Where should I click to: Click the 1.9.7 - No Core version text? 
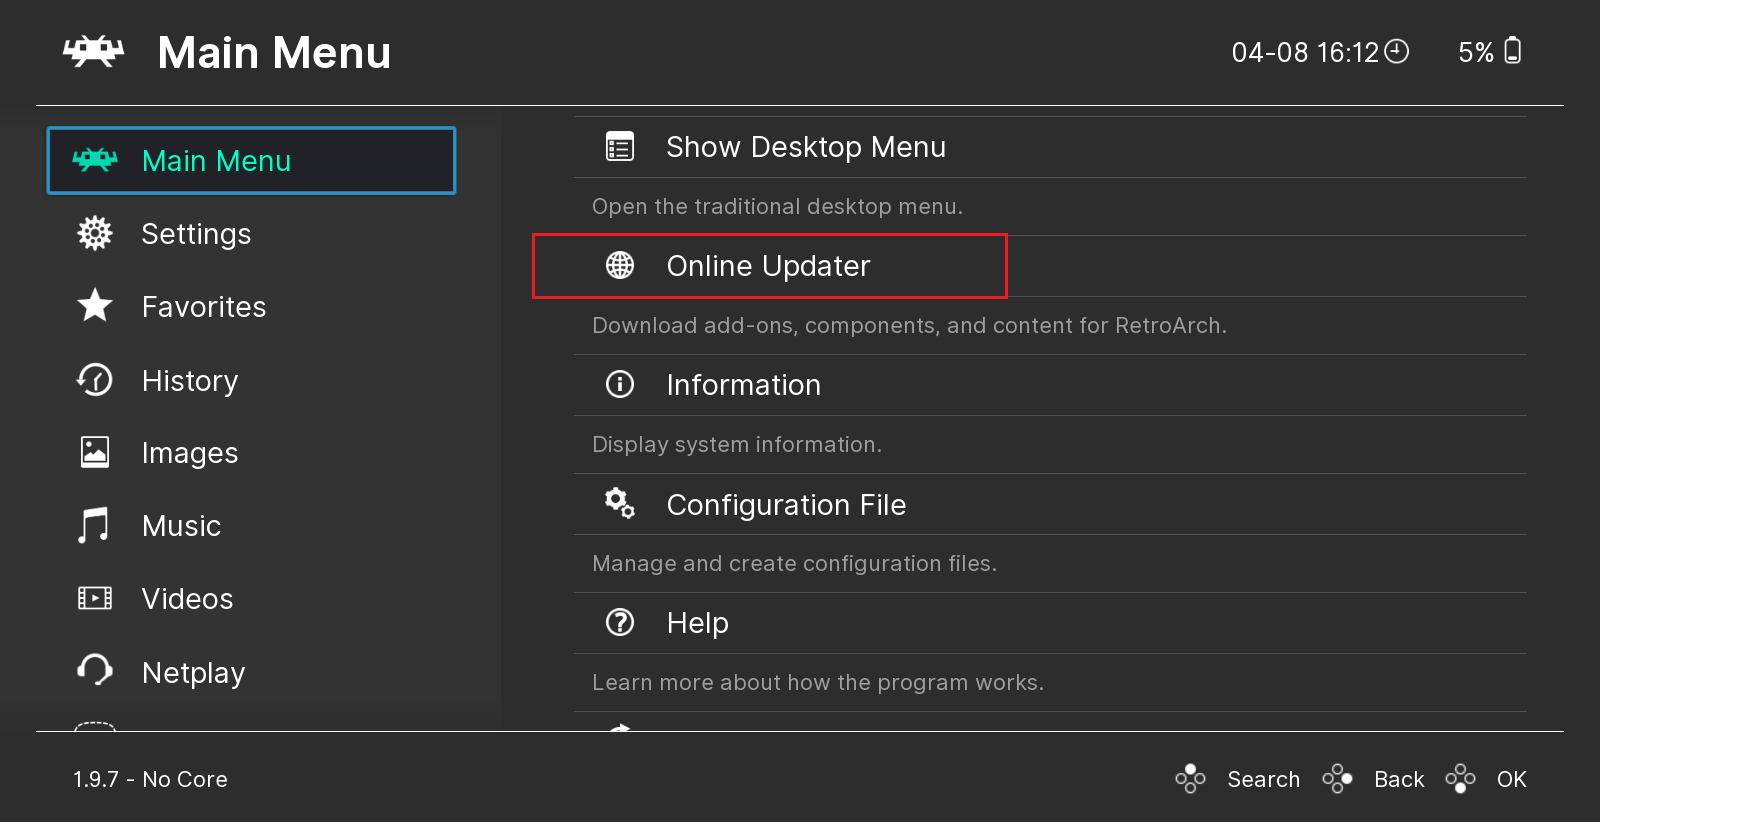[x=150, y=779]
